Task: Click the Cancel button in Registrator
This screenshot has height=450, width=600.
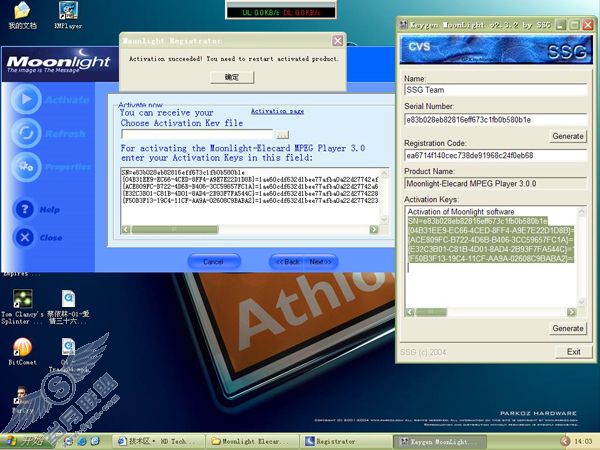Action: 214,262
